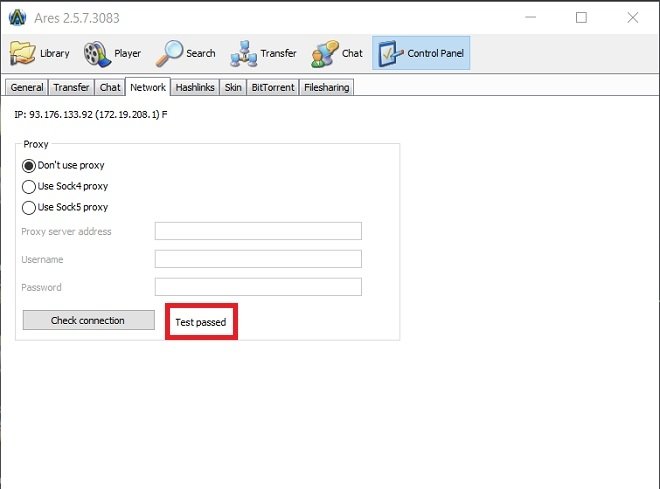Click the IP address text line
The width and height of the screenshot is (660, 489).
tap(90, 114)
